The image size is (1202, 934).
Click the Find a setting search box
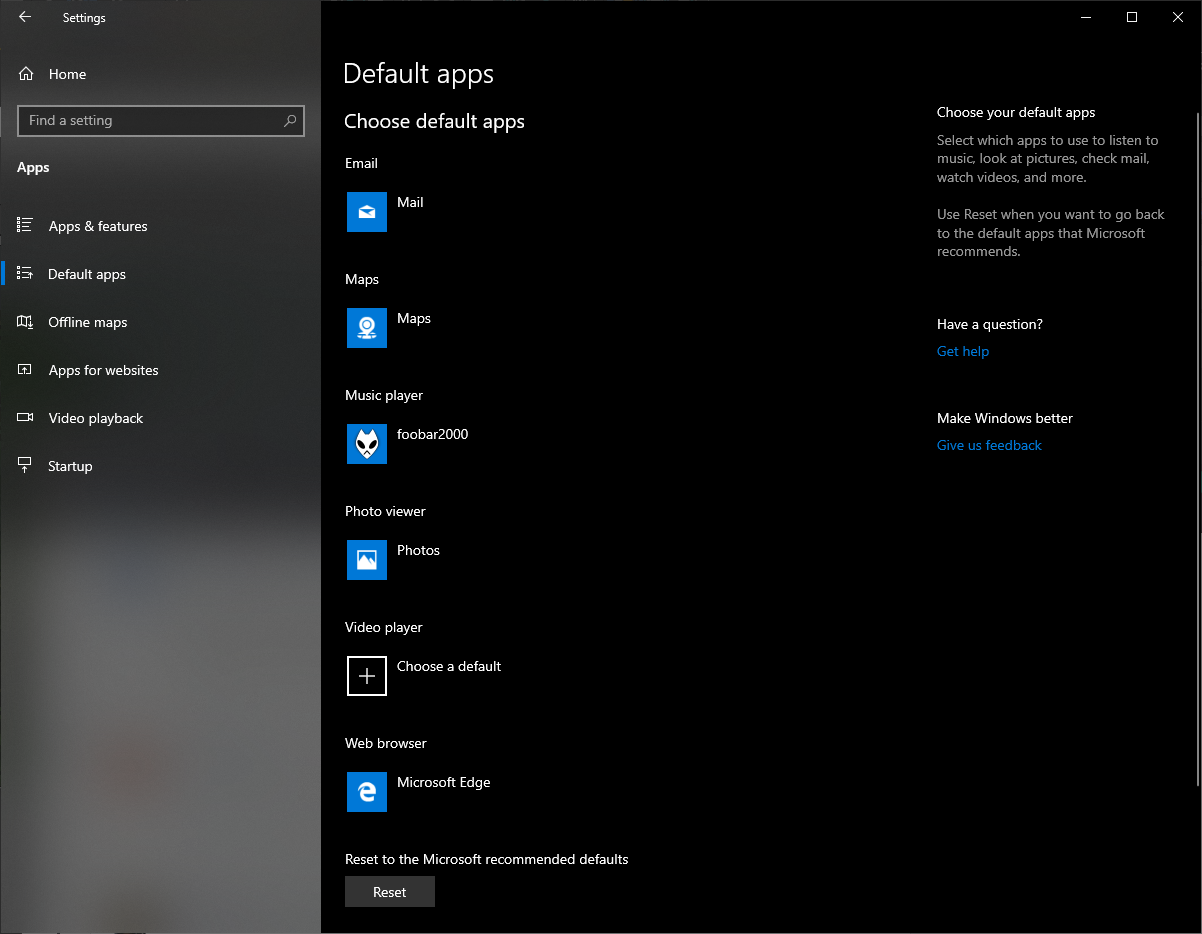coord(161,121)
